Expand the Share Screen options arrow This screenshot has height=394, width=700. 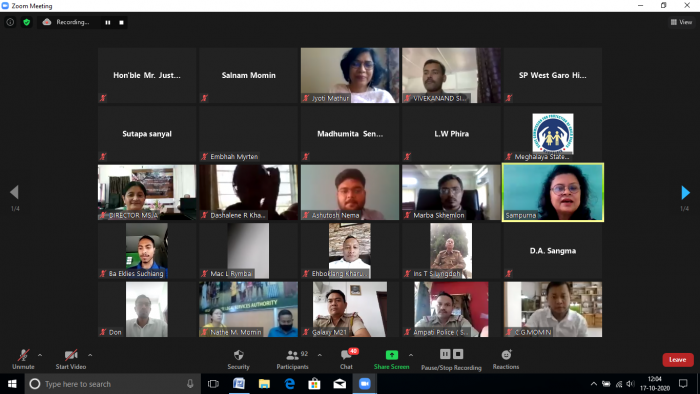click(x=411, y=355)
